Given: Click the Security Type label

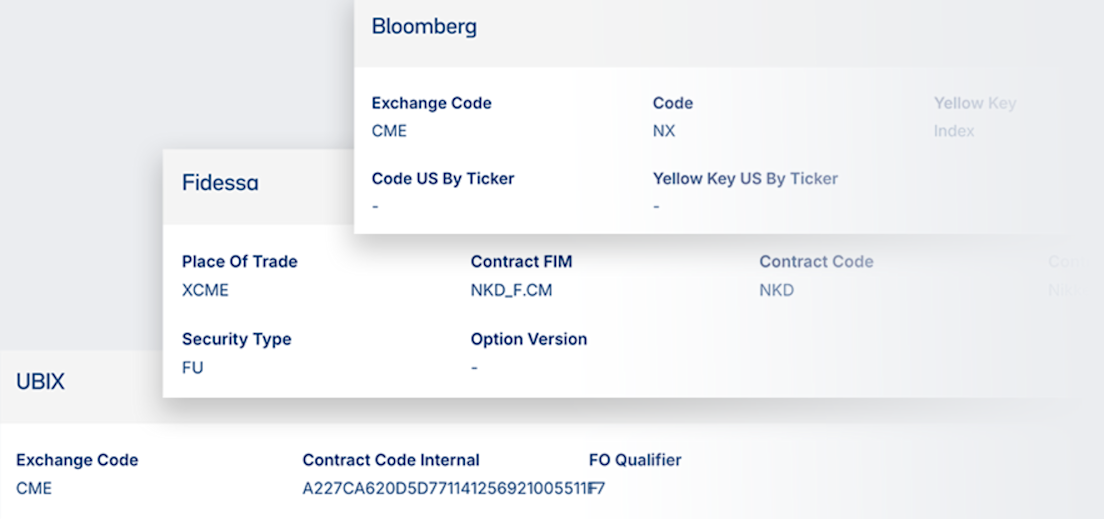Looking at the screenshot, I should (x=236, y=339).
